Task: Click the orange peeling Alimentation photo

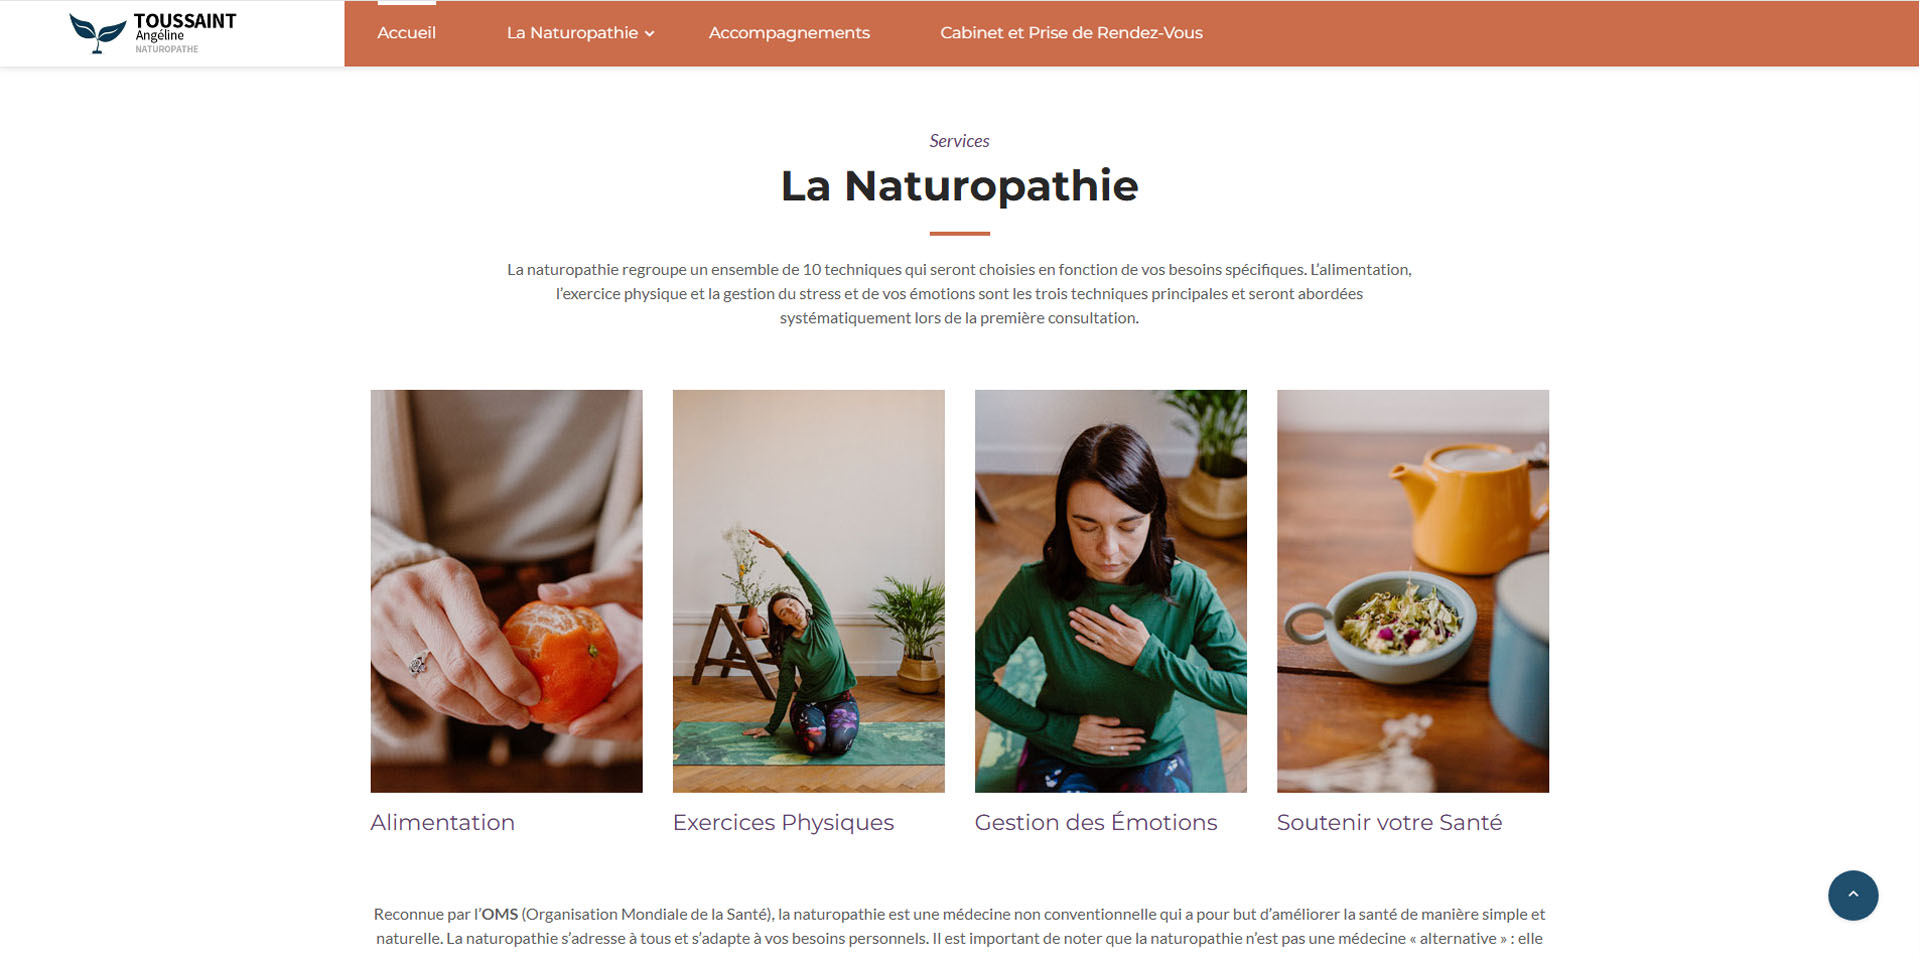Action: point(506,591)
